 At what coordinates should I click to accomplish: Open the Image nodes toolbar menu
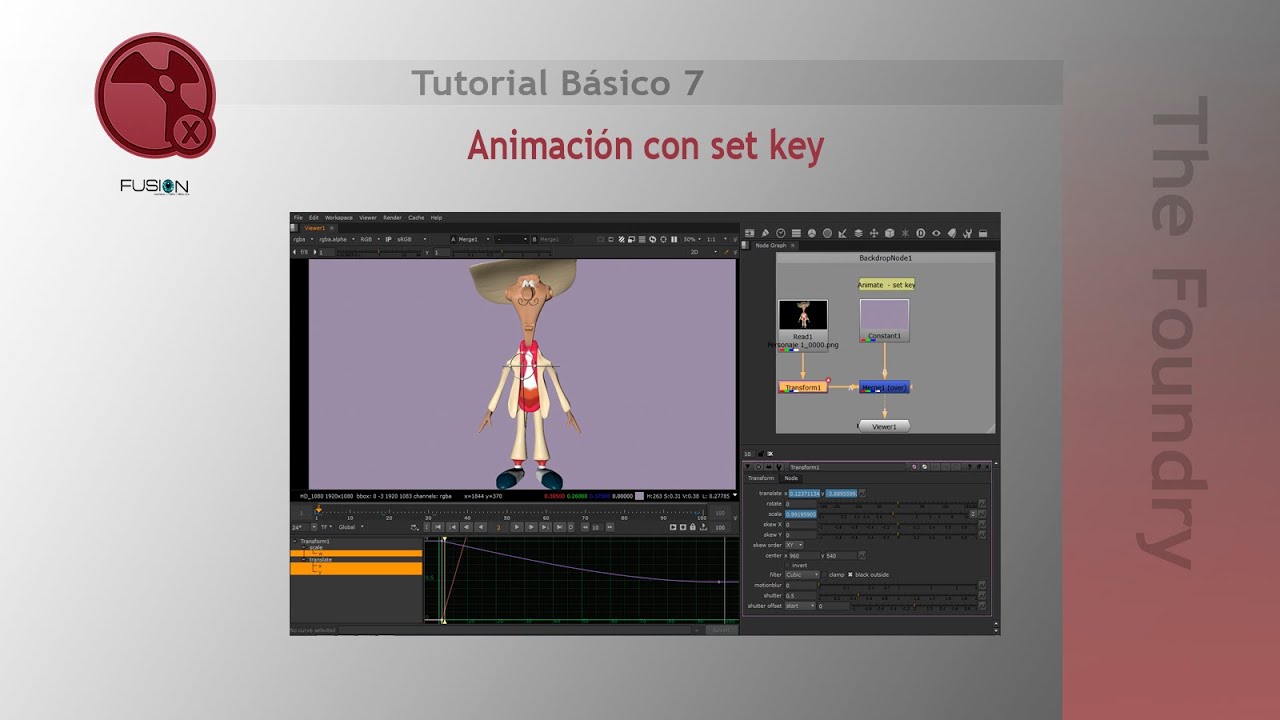(x=749, y=233)
